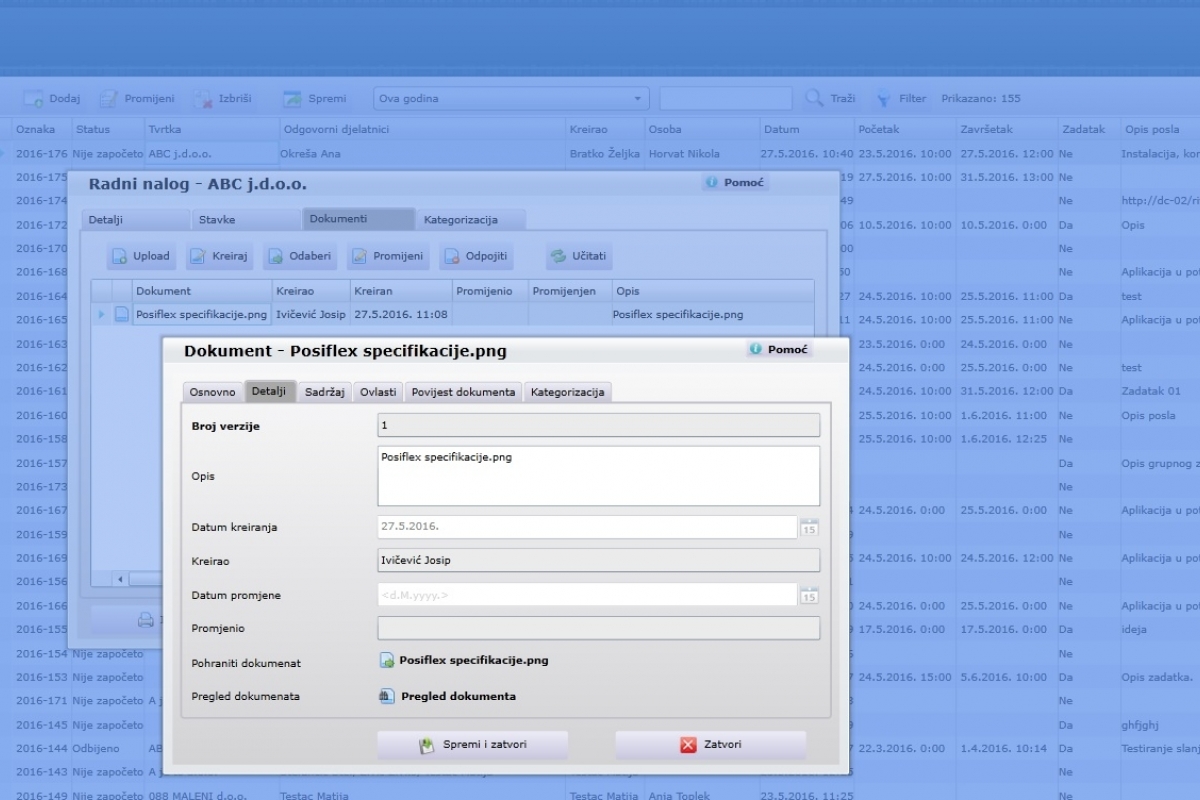
Task: Click Pregled dokumenta binoculars icon
Action: point(387,697)
